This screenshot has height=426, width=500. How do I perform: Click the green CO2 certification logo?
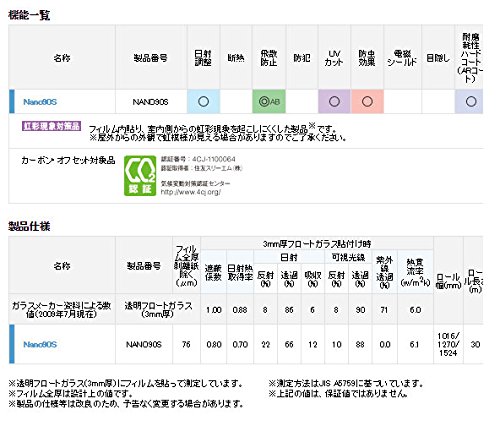pyautogui.click(x=140, y=176)
